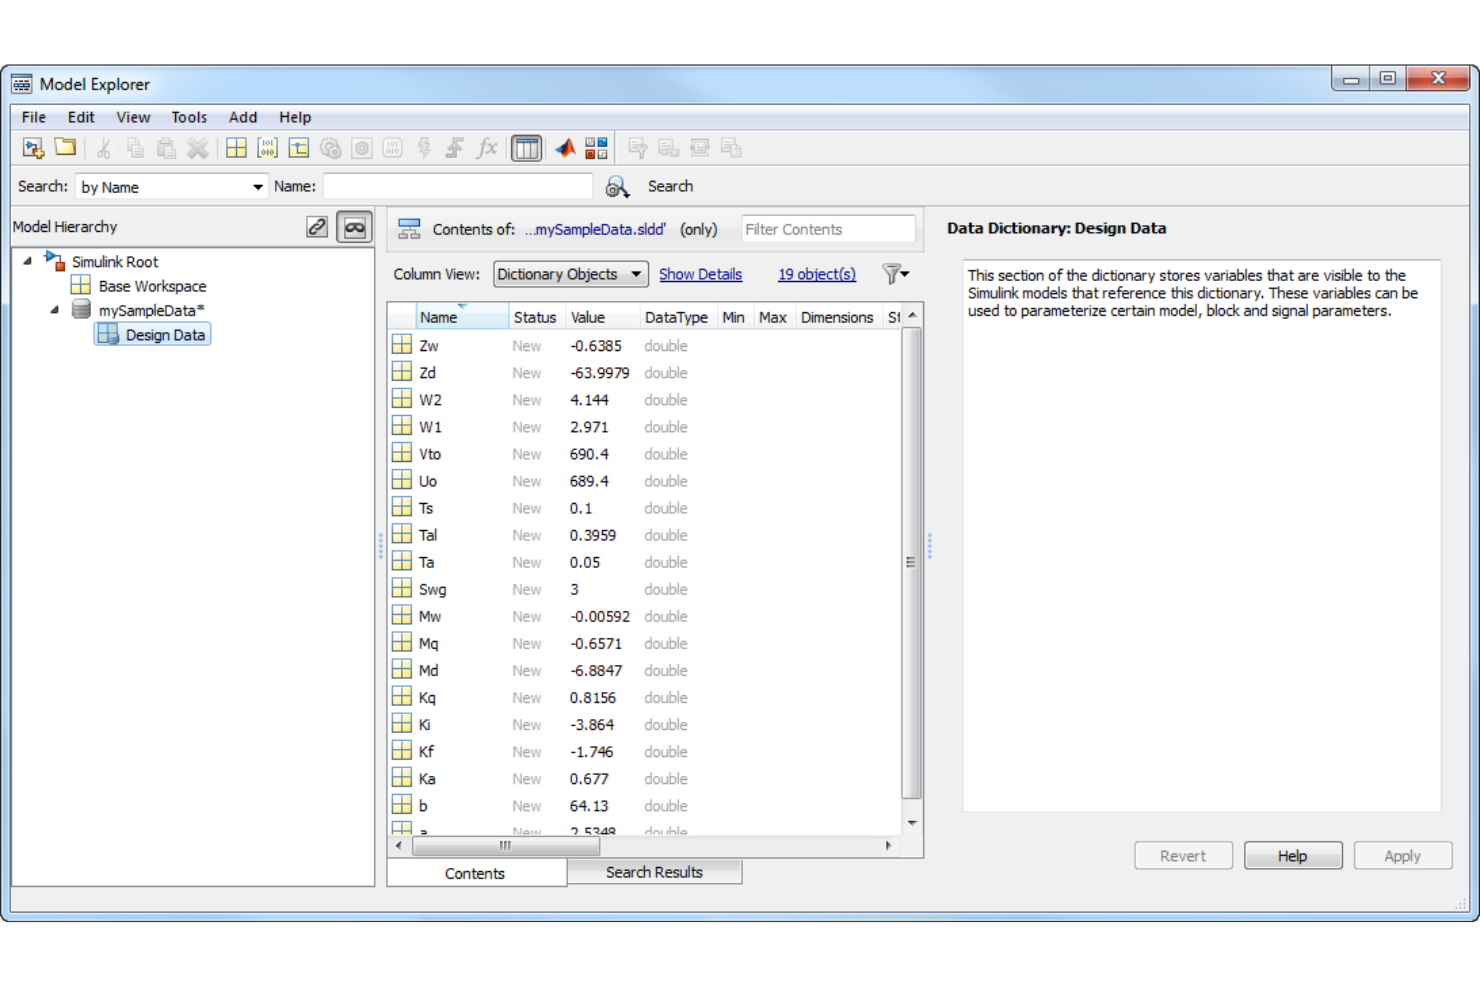Screen dimensions: 1480x987
Task: Click inside the Filter Contents field
Action: point(827,229)
